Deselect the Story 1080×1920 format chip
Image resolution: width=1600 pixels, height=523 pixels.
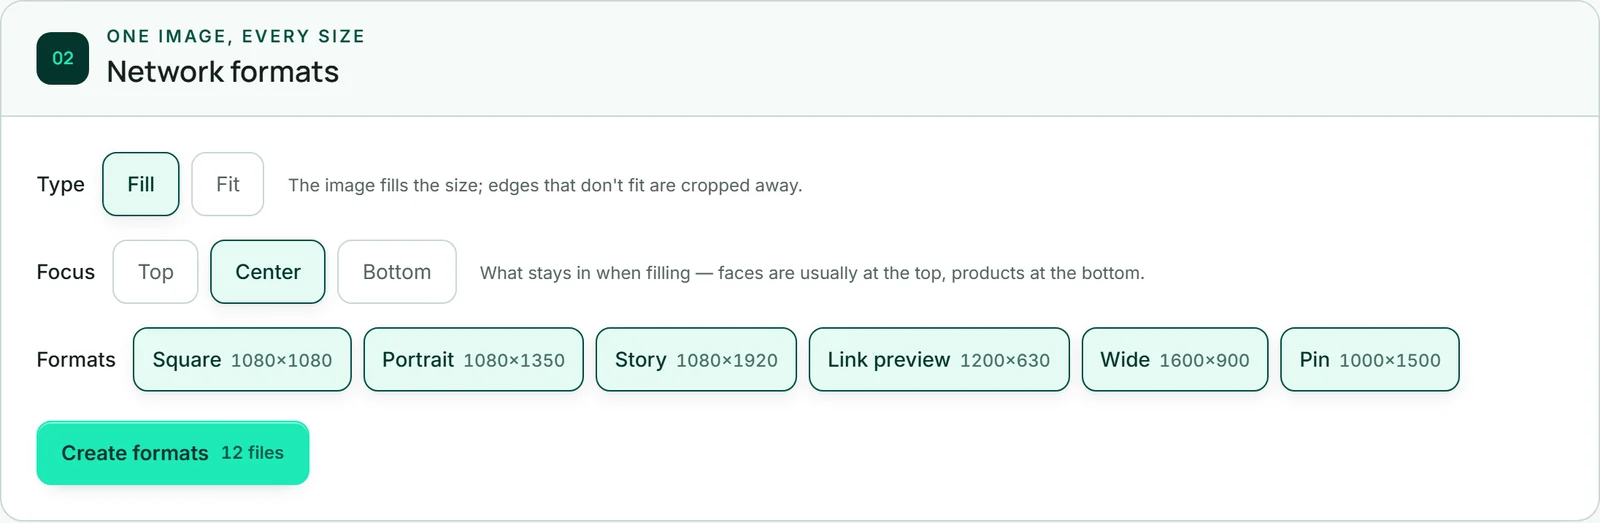click(696, 360)
